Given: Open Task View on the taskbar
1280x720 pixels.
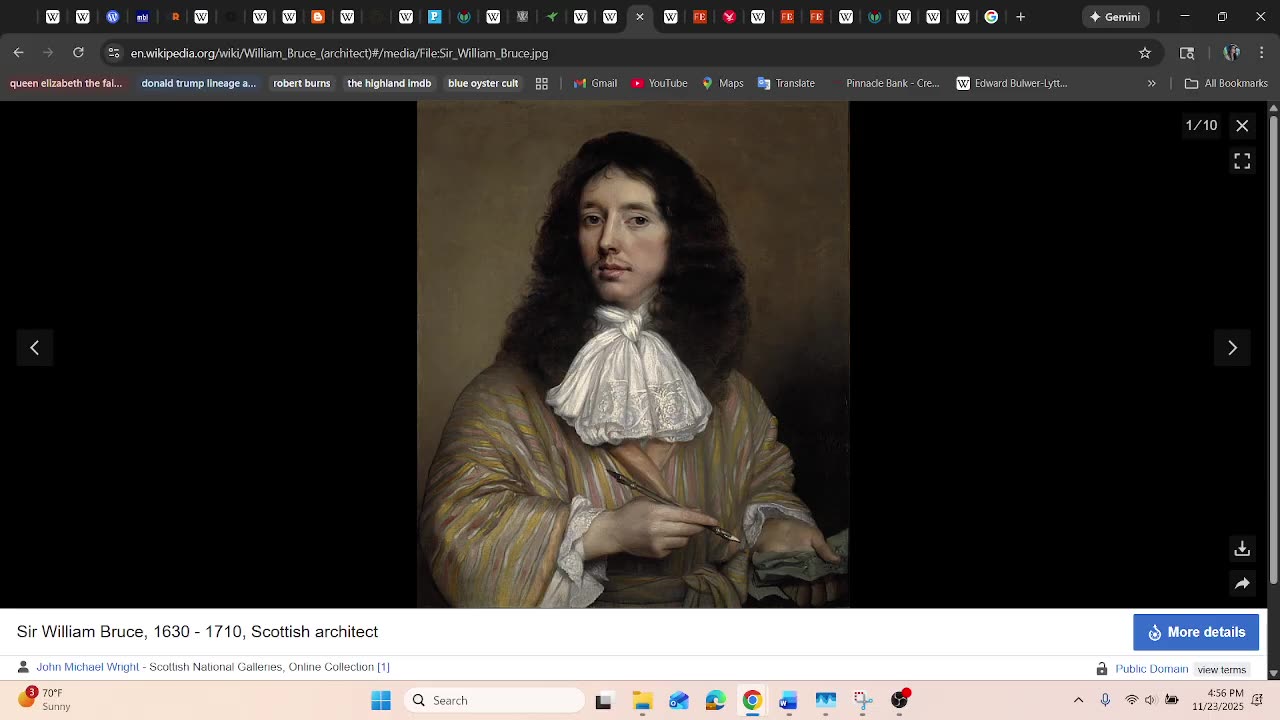Looking at the screenshot, I should coord(603,701).
